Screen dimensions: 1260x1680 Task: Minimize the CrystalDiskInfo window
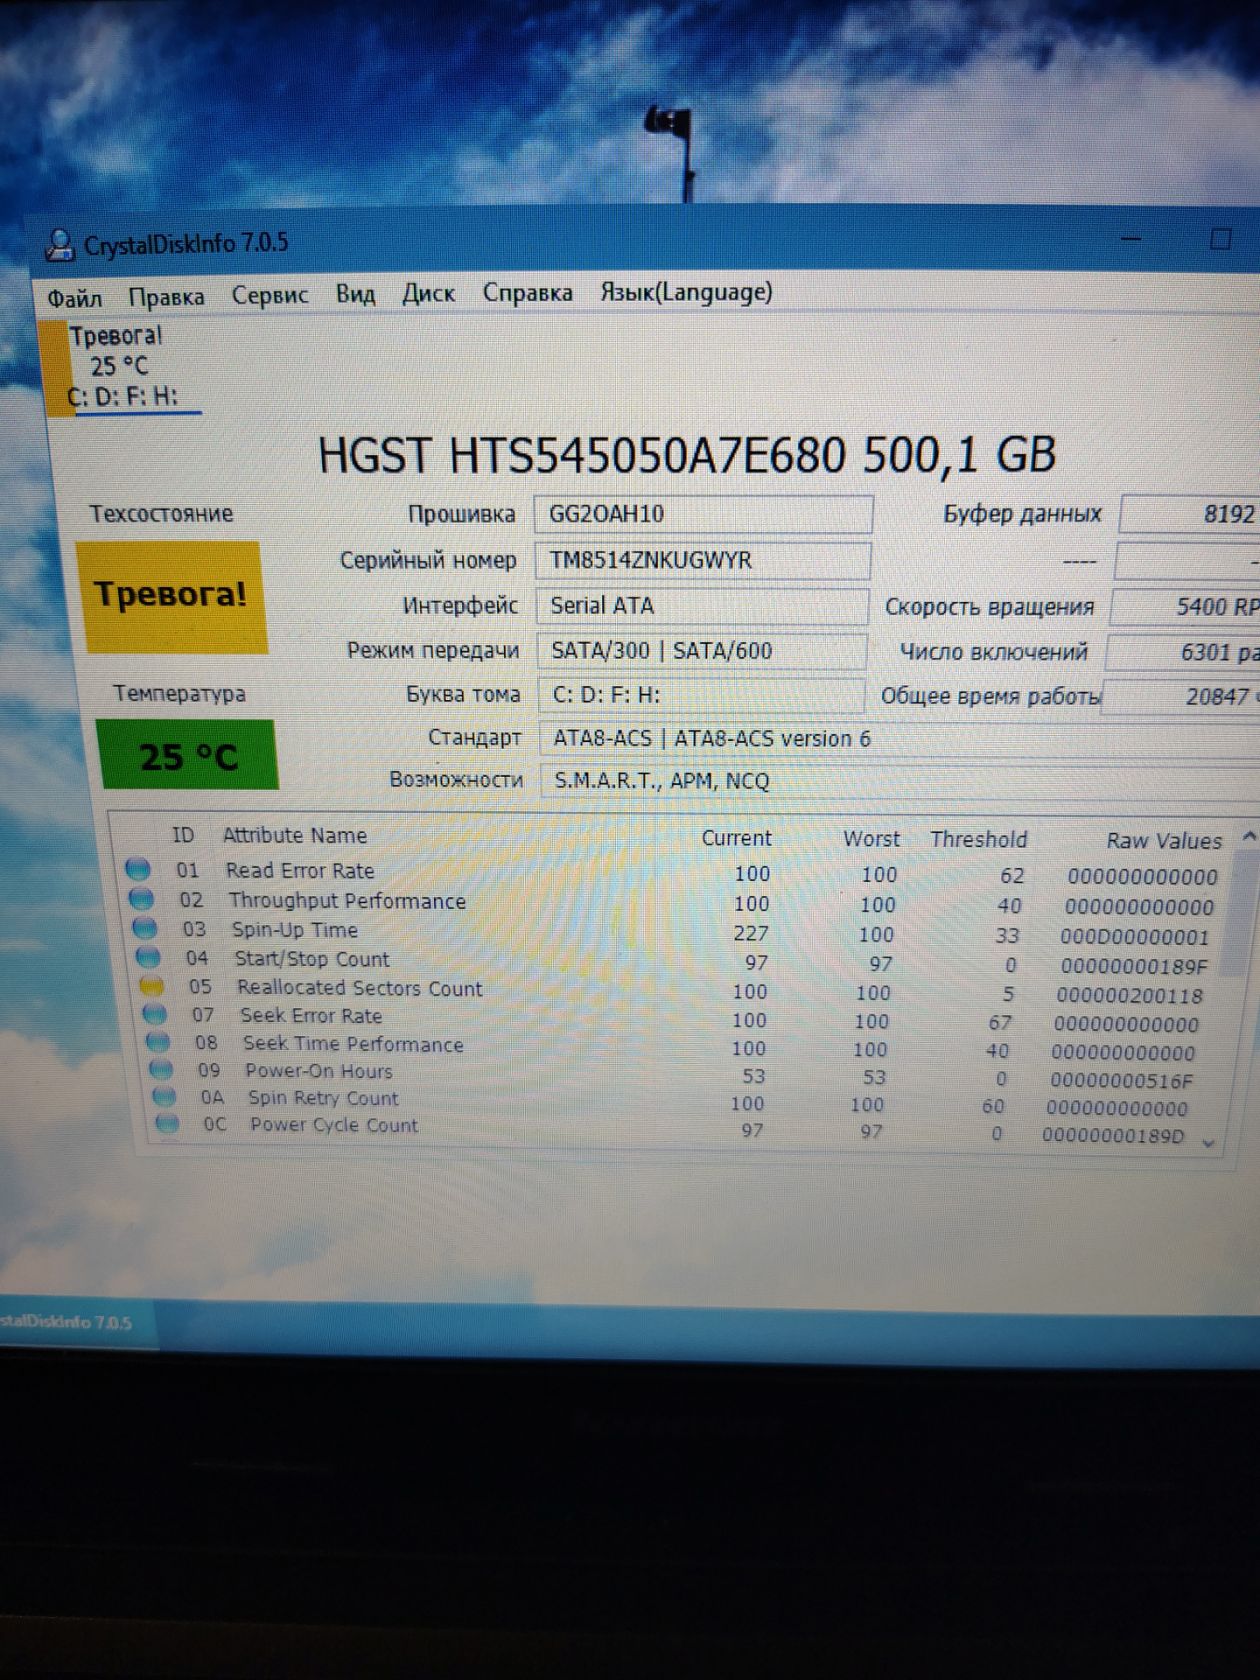(x=1131, y=239)
